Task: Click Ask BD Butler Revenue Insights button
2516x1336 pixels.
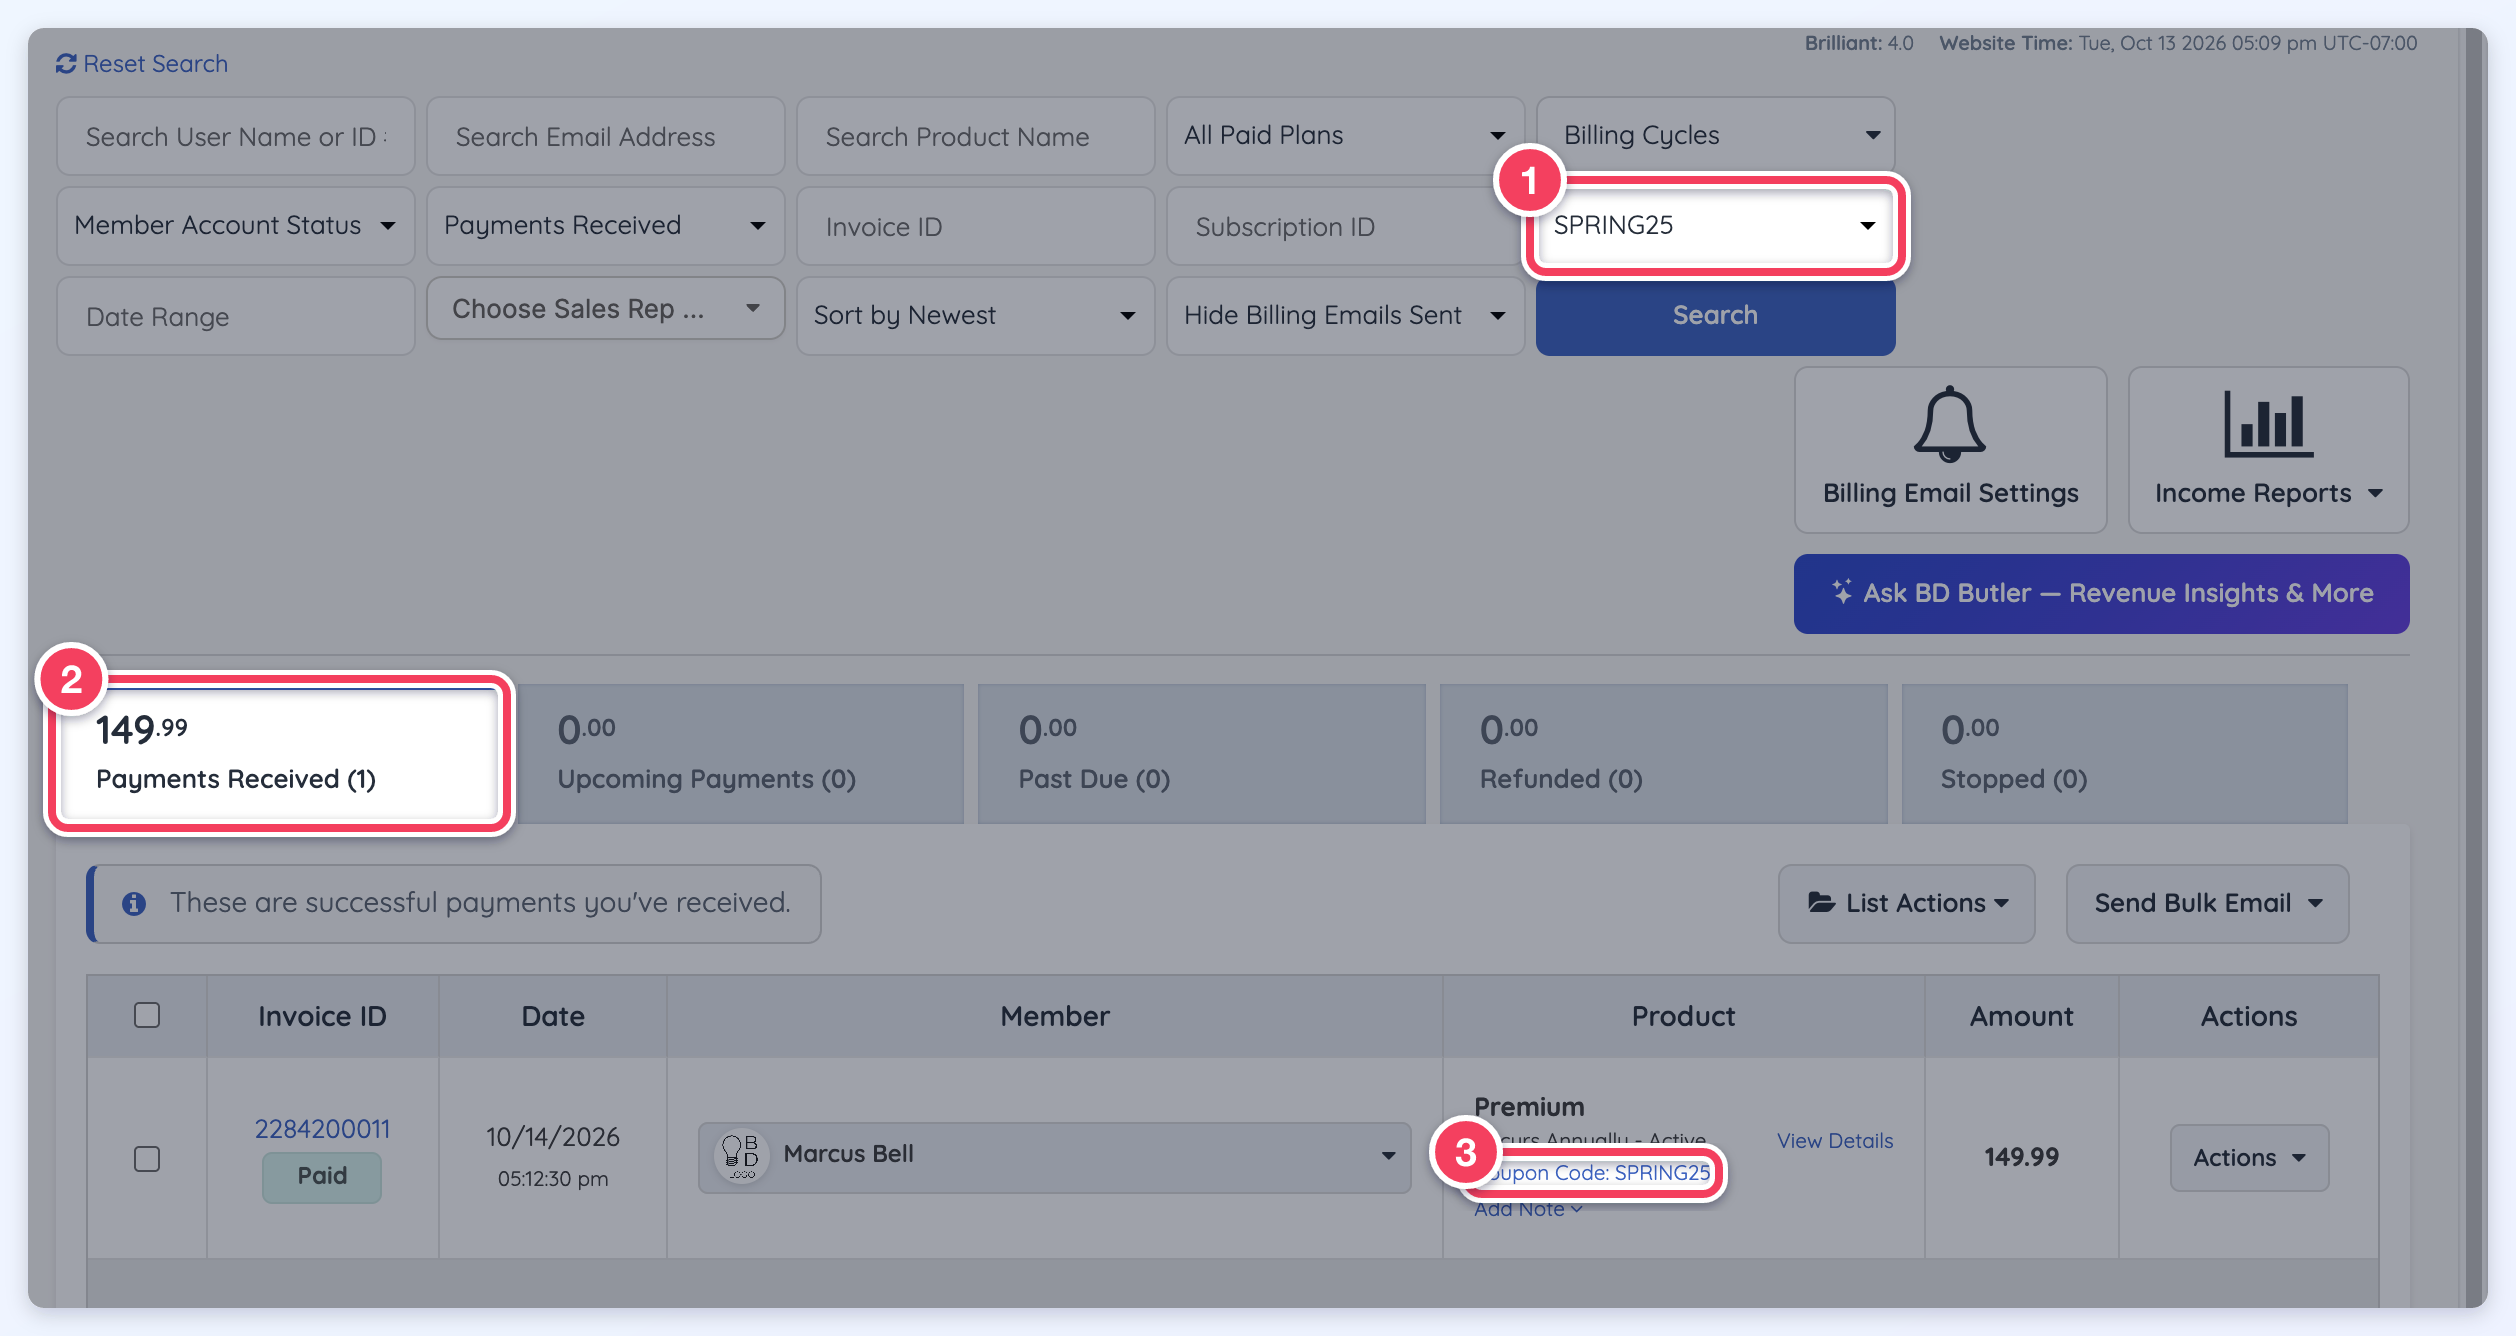Action: pos(2101,593)
